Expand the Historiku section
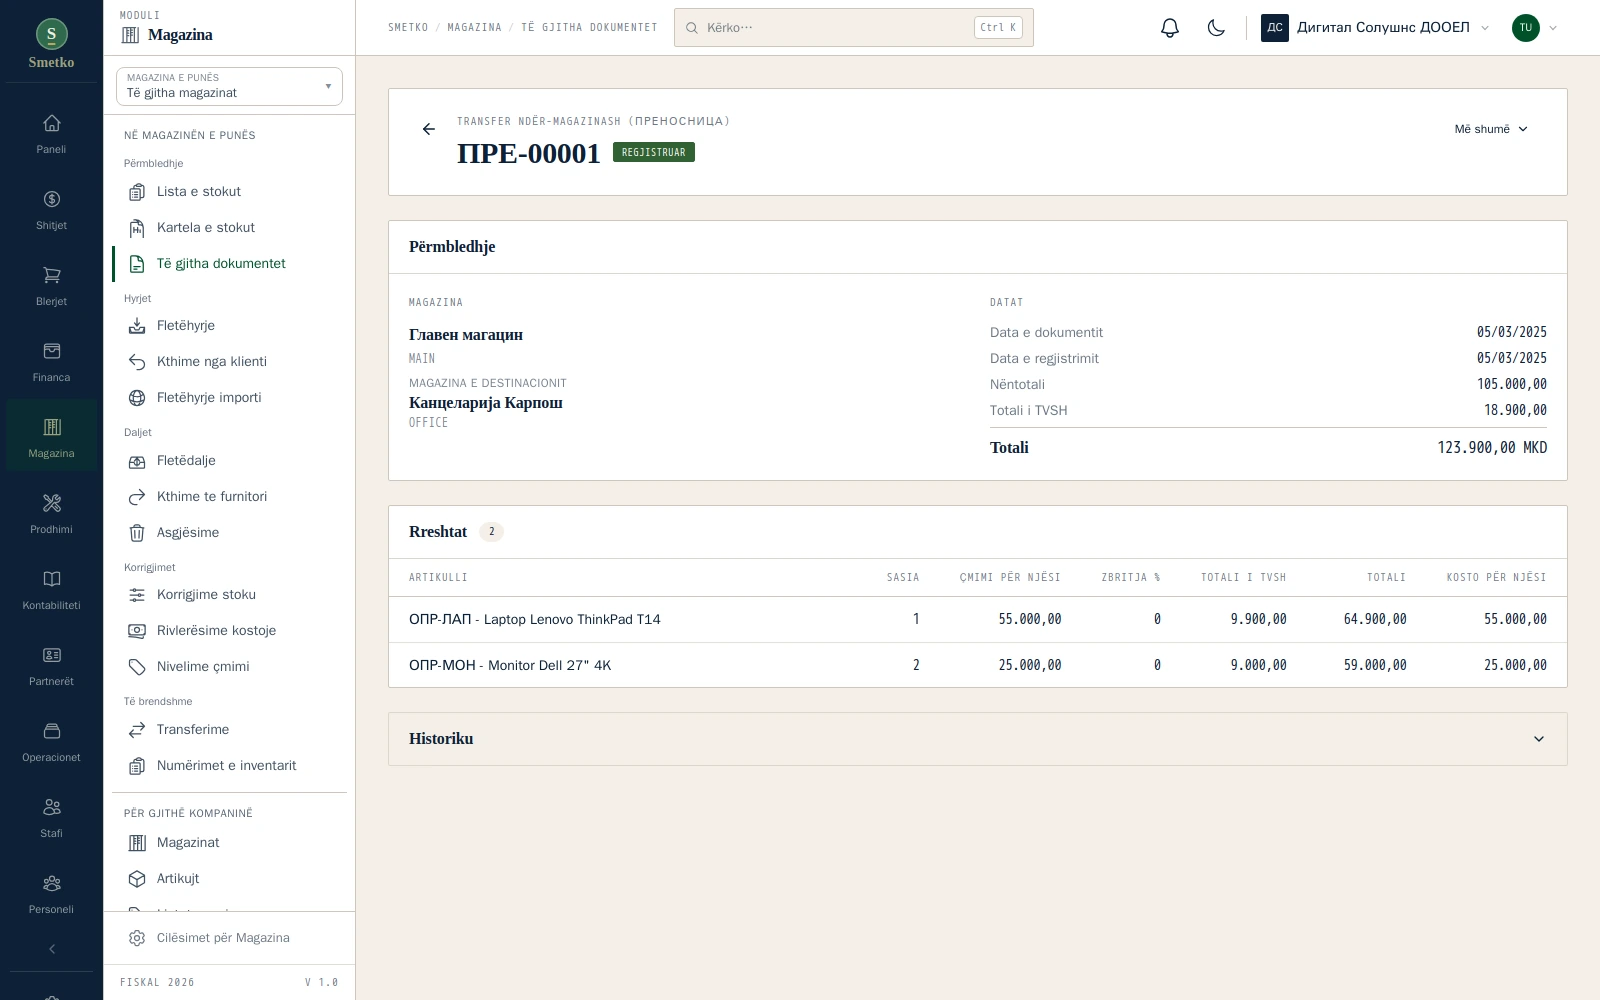 (977, 739)
